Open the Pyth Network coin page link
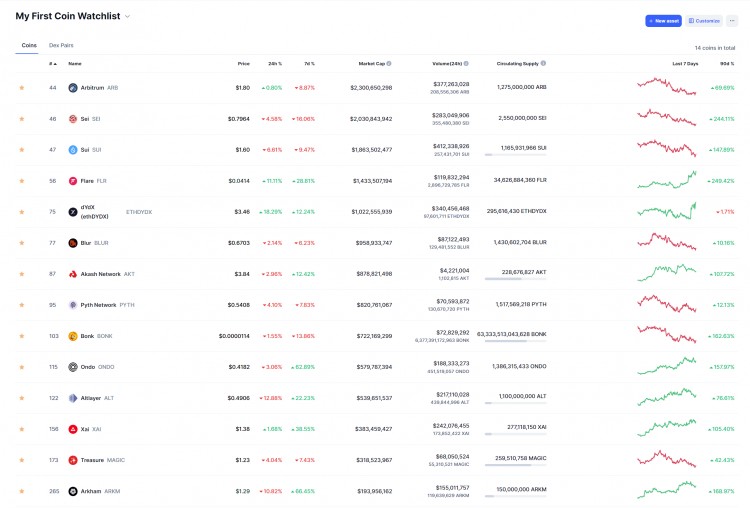The width and height of the screenshot is (750, 508). click(98, 305)
